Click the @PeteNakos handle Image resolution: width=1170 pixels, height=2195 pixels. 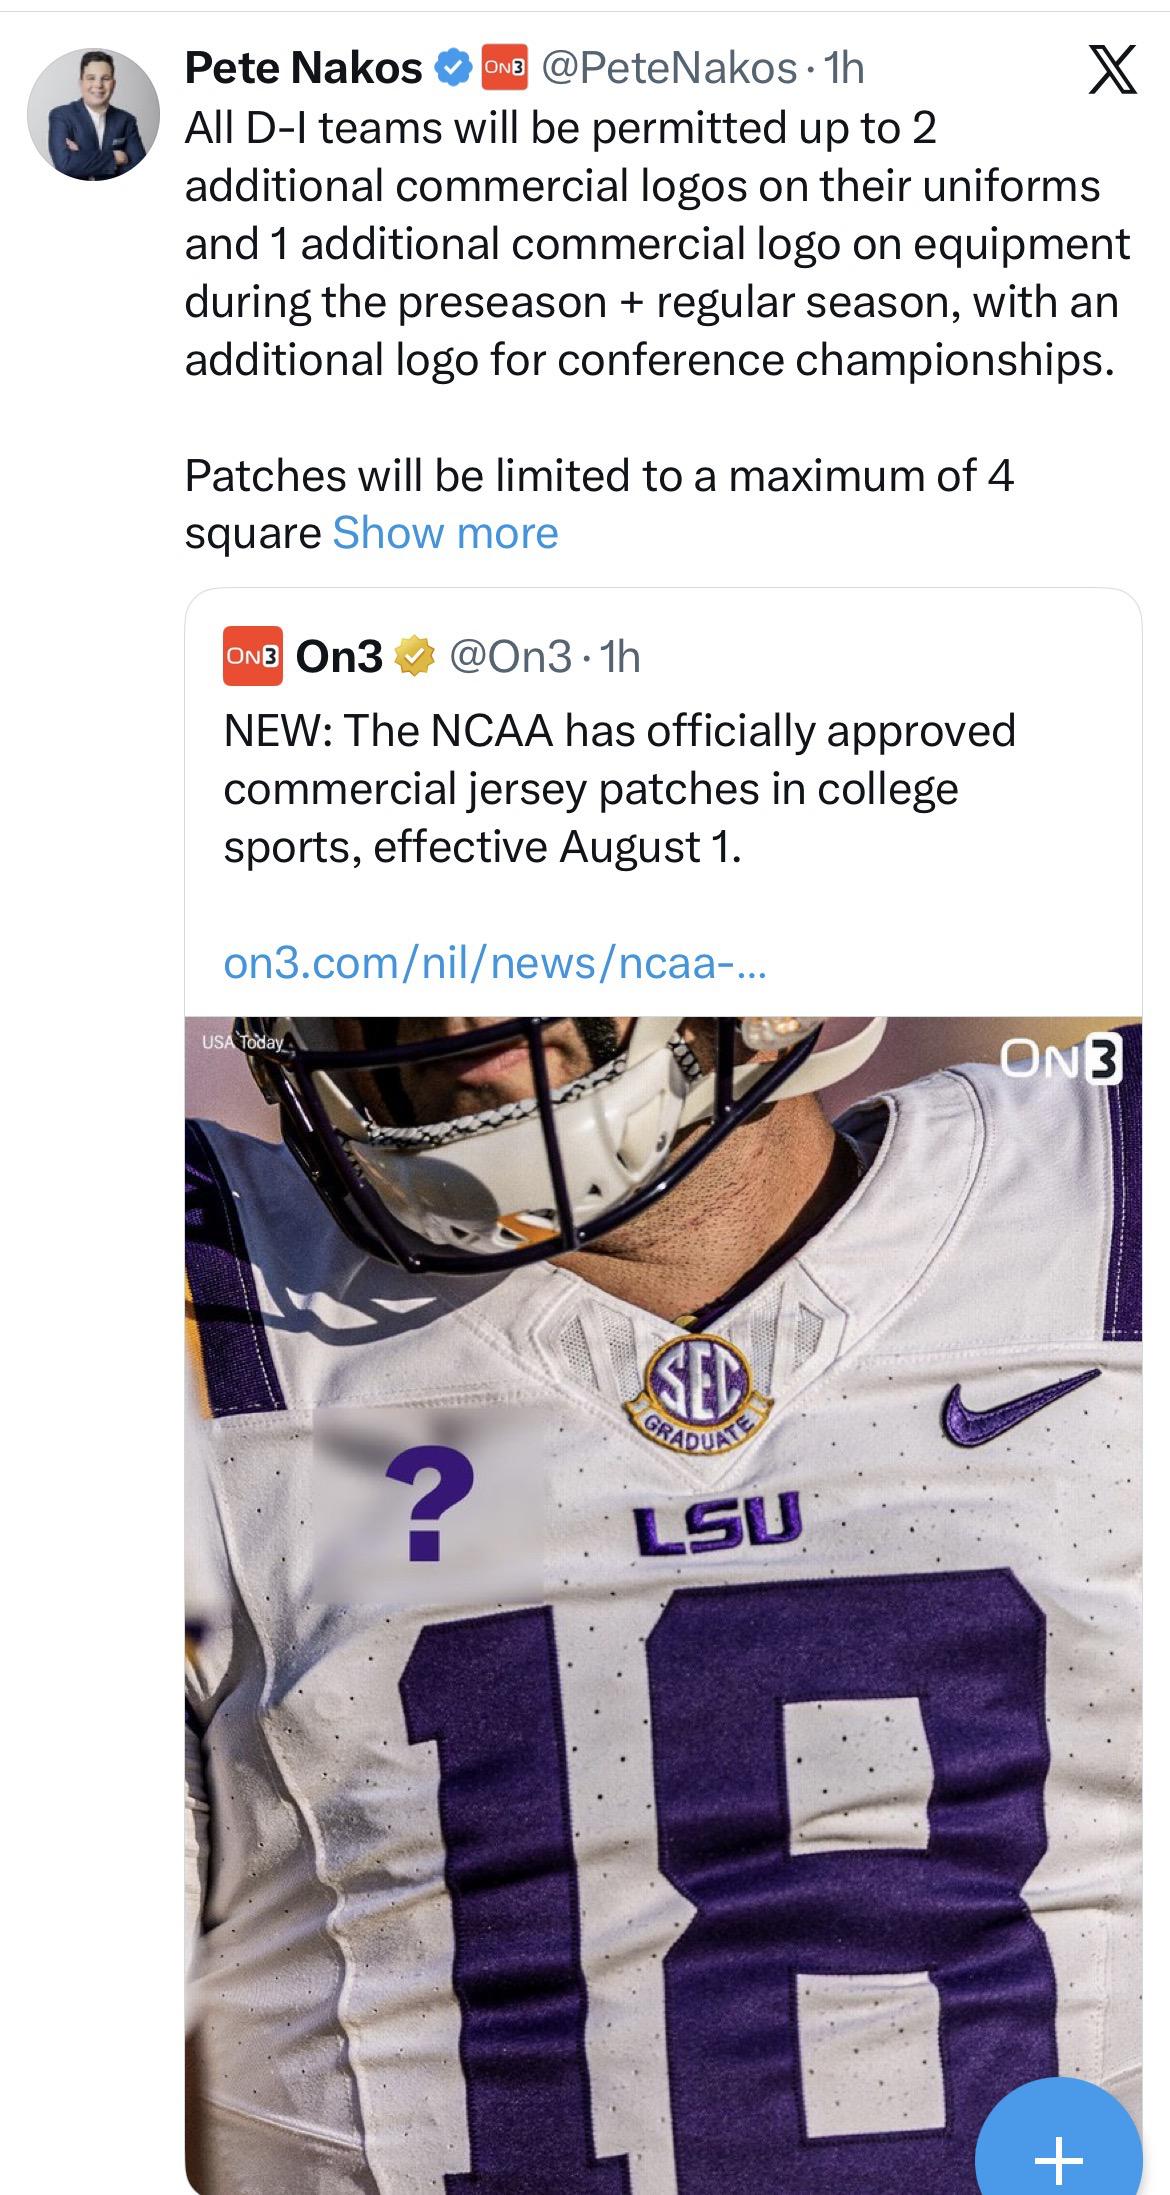coord(668,68)
